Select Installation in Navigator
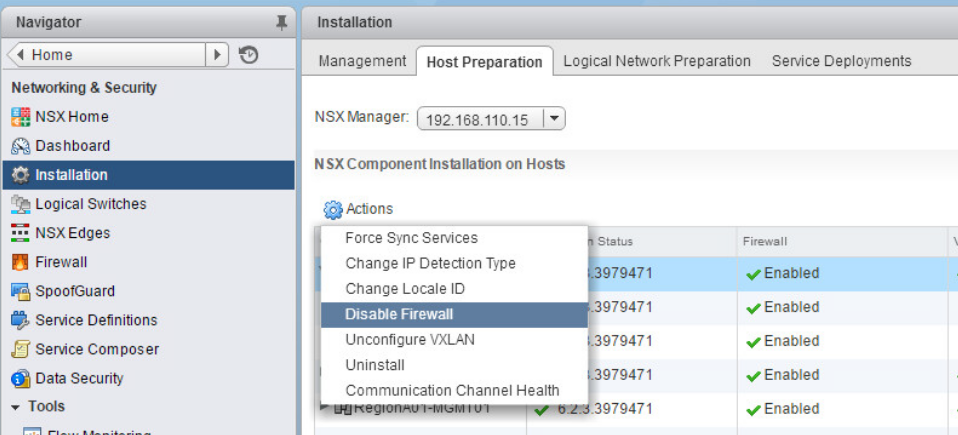The width and height of the screenshot is (958, 435). (x=148, y=175)
